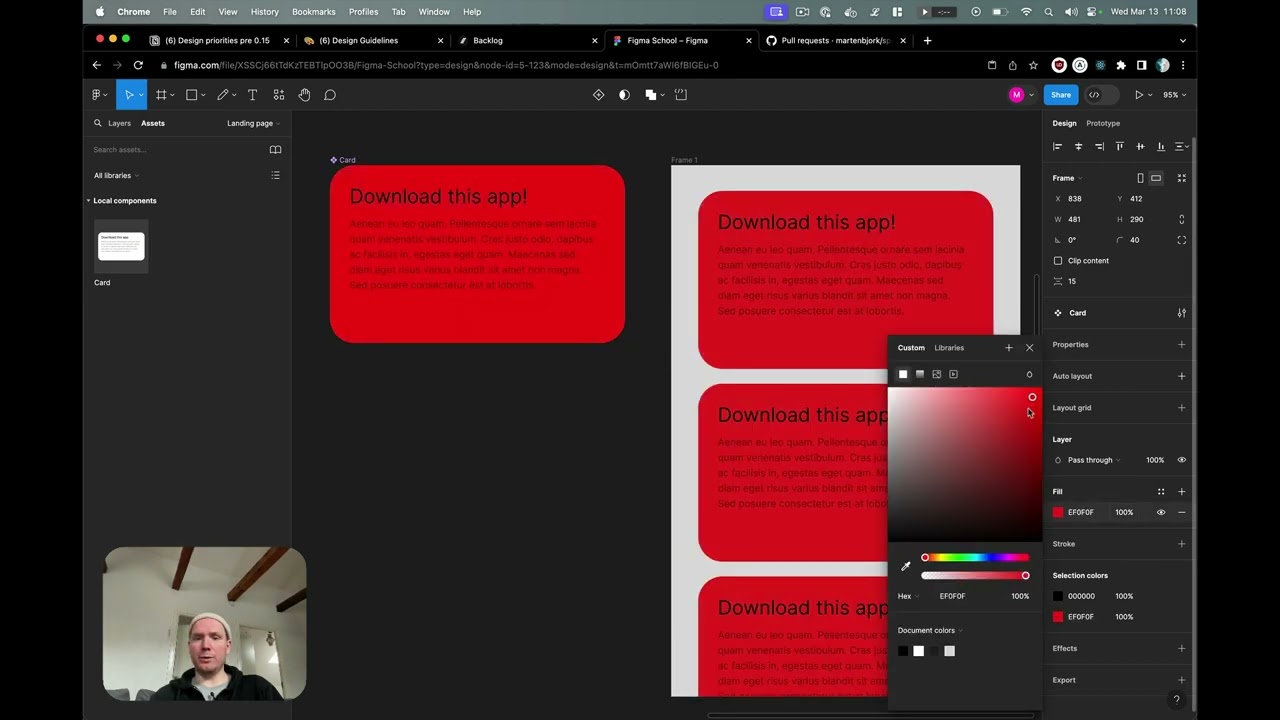The image size is (1280, 720).
Task: Click the Card component thumbnail
Action: [x=121, y=246]
